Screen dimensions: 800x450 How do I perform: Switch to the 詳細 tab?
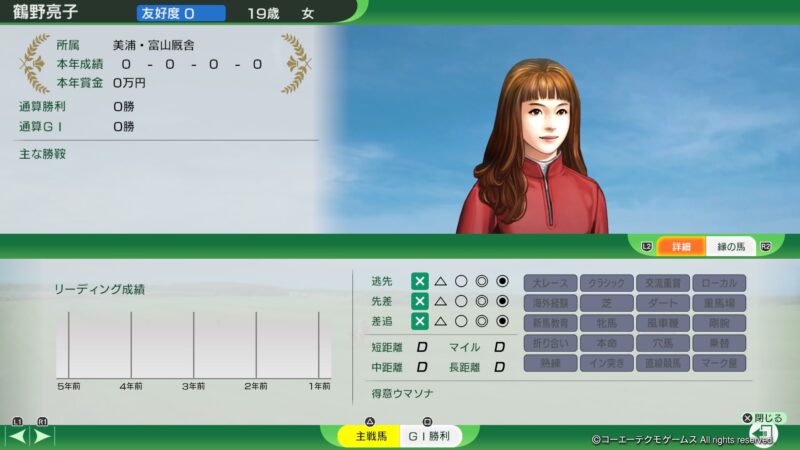(682, 247)
